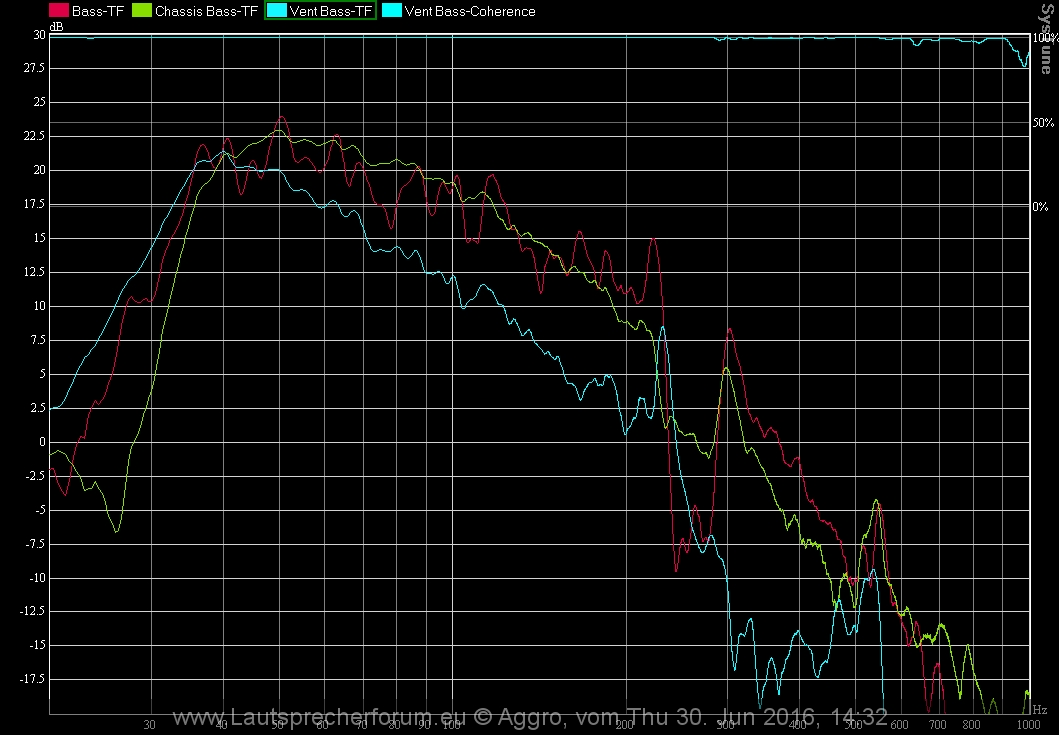
Task: Click the -17.5 dB axis value
Action: tap(33, 679)
